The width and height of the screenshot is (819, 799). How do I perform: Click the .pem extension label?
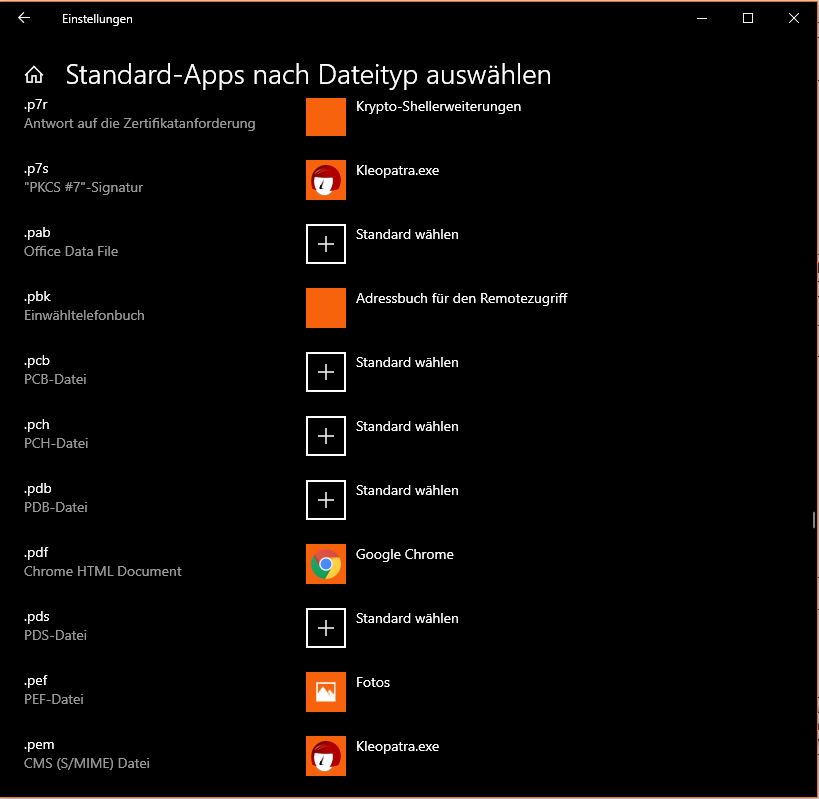pos(39,745)
